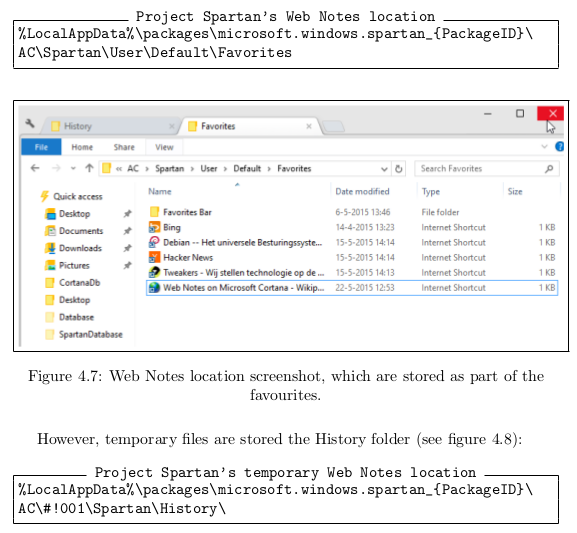Click the Quick access lightning icon
The image size is (577, 533).
[45, 197]
